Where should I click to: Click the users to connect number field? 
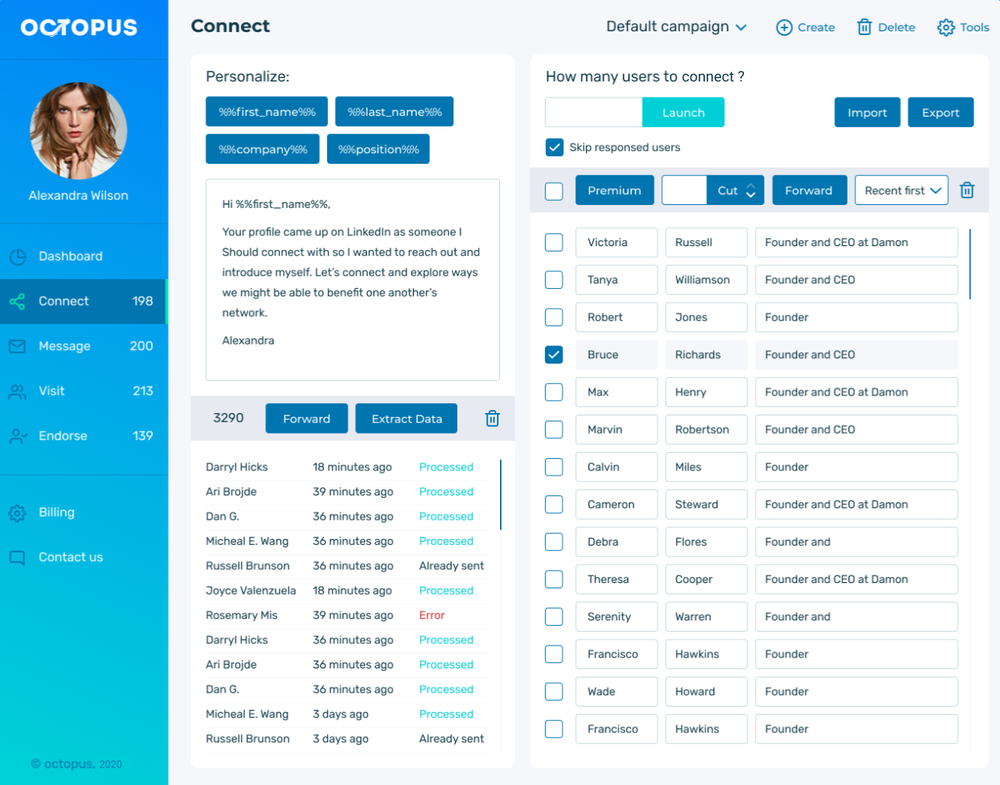point(594,112)
